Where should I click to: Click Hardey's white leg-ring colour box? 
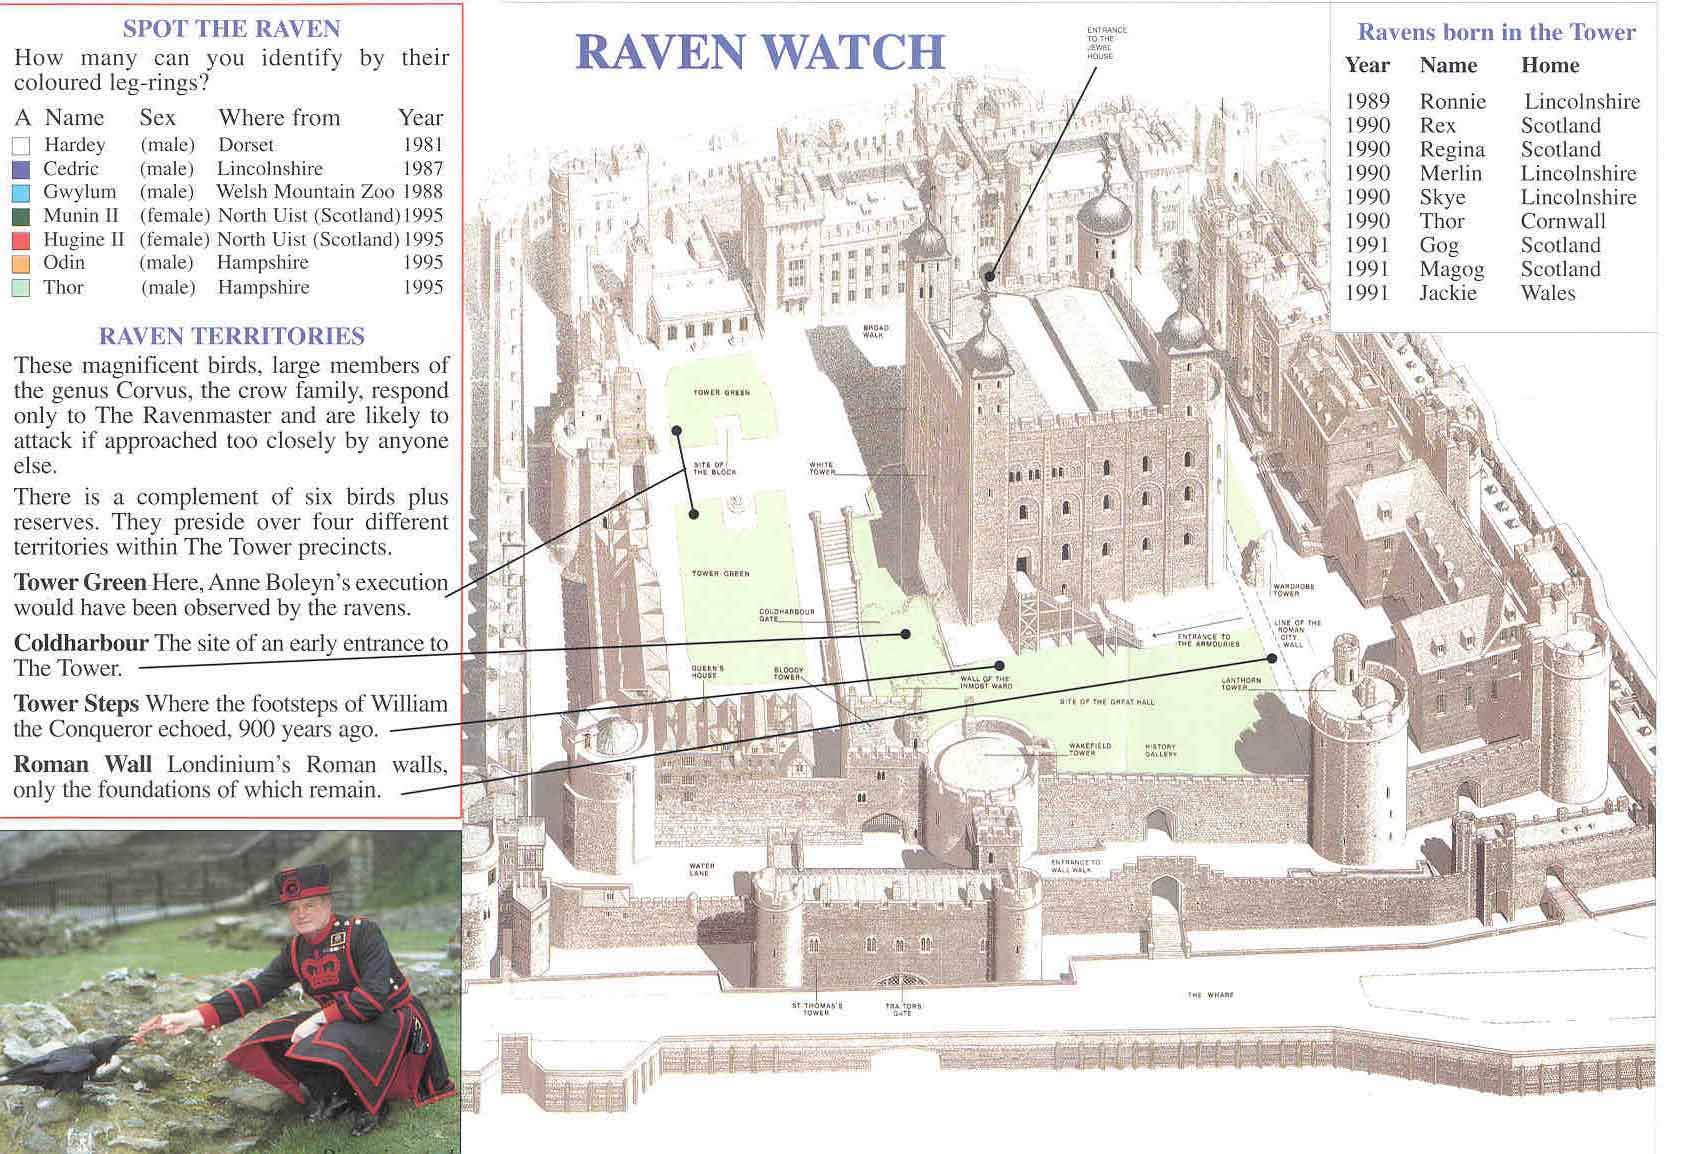21,146
